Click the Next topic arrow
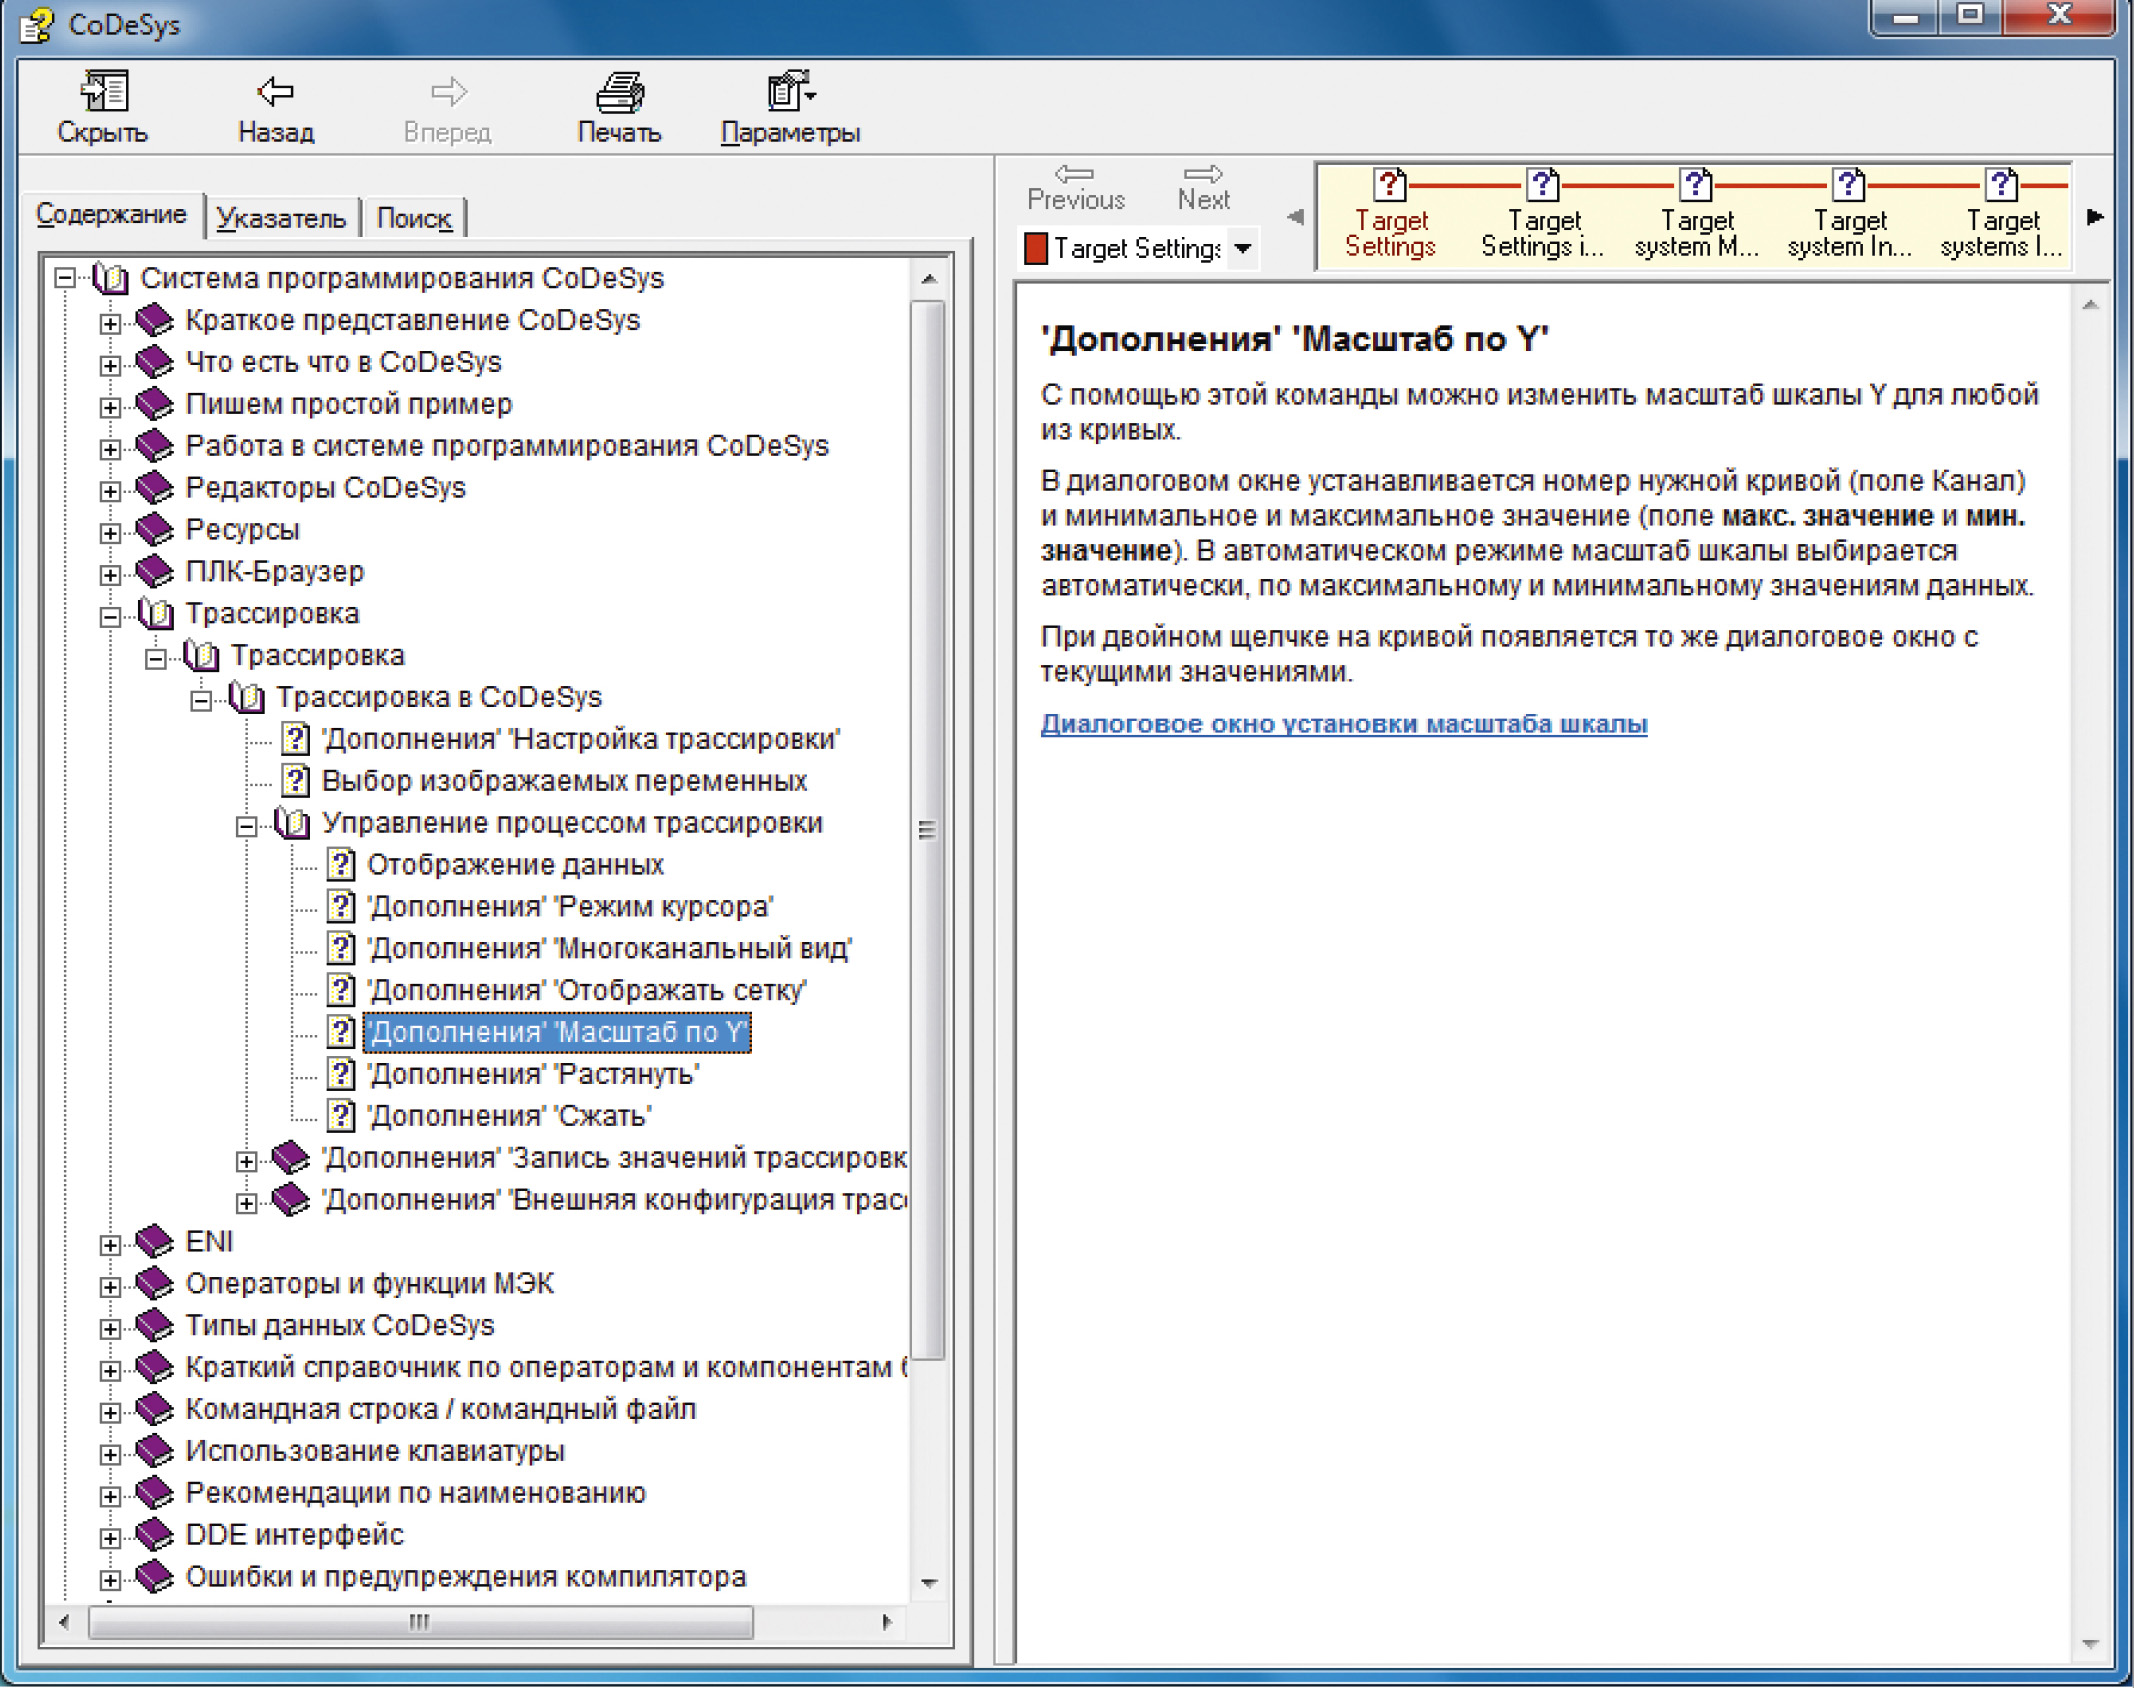Viewport: 2134px width, 1688px height. (x=1203, y=174)
